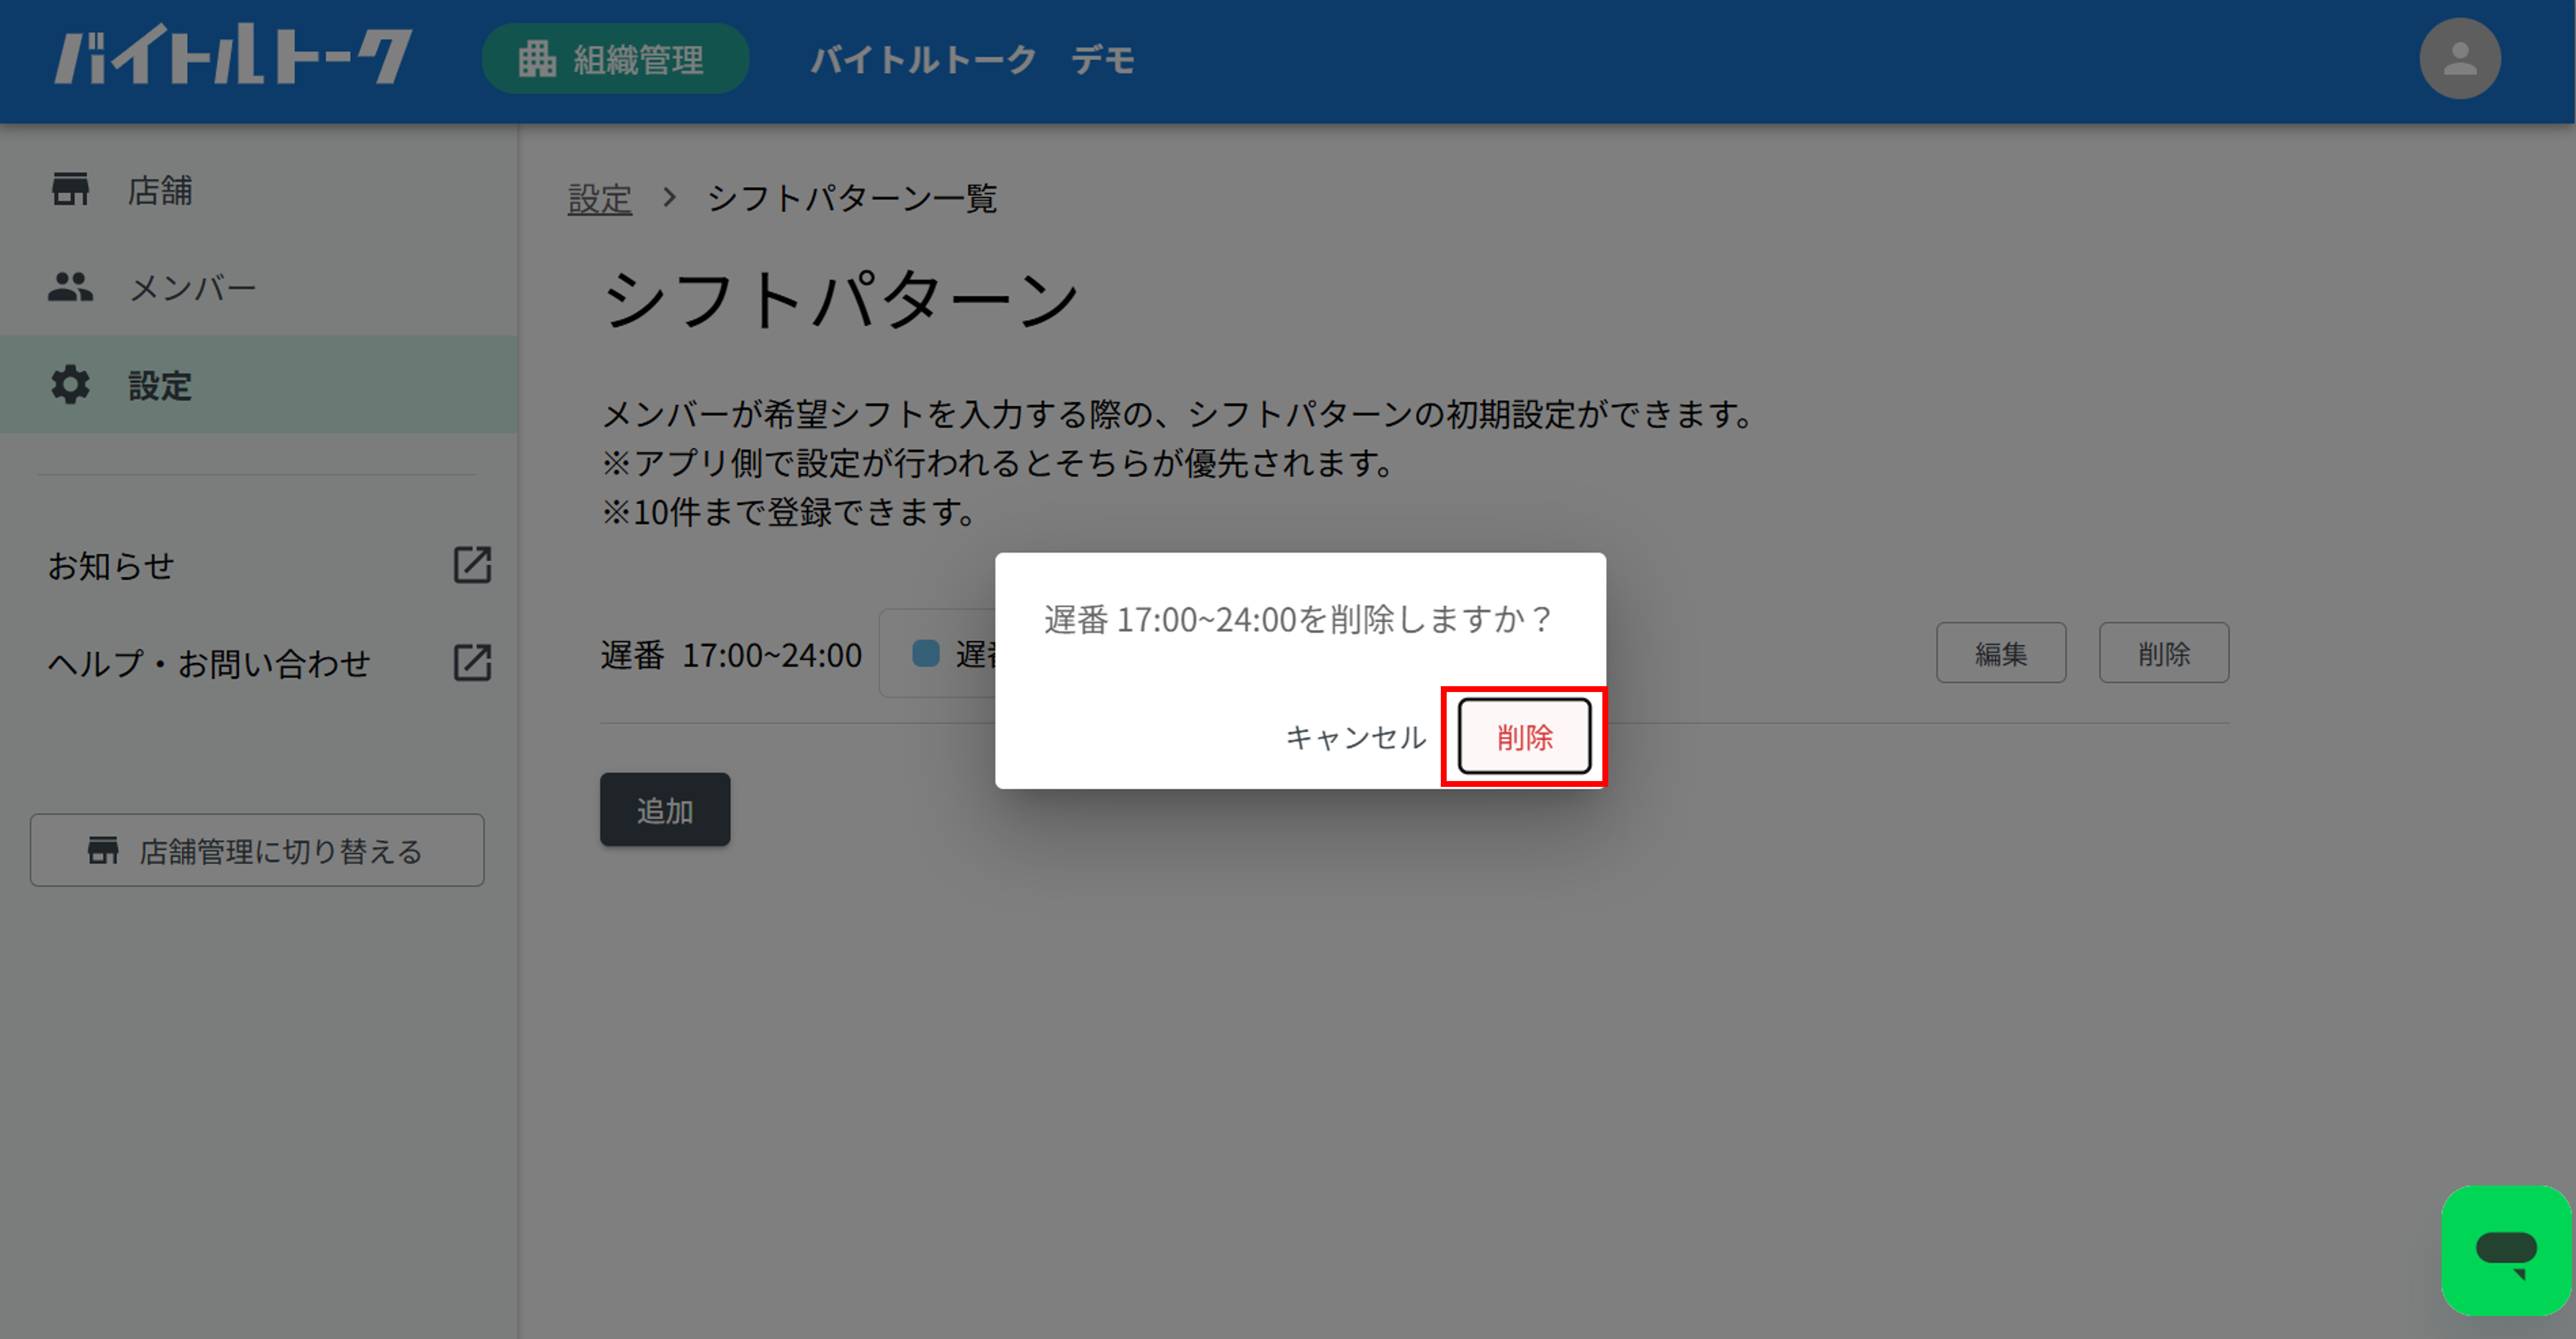Click the バイトルトーク デモ header text
This screenshot has width=2576, height=1339.
(972, 59)
